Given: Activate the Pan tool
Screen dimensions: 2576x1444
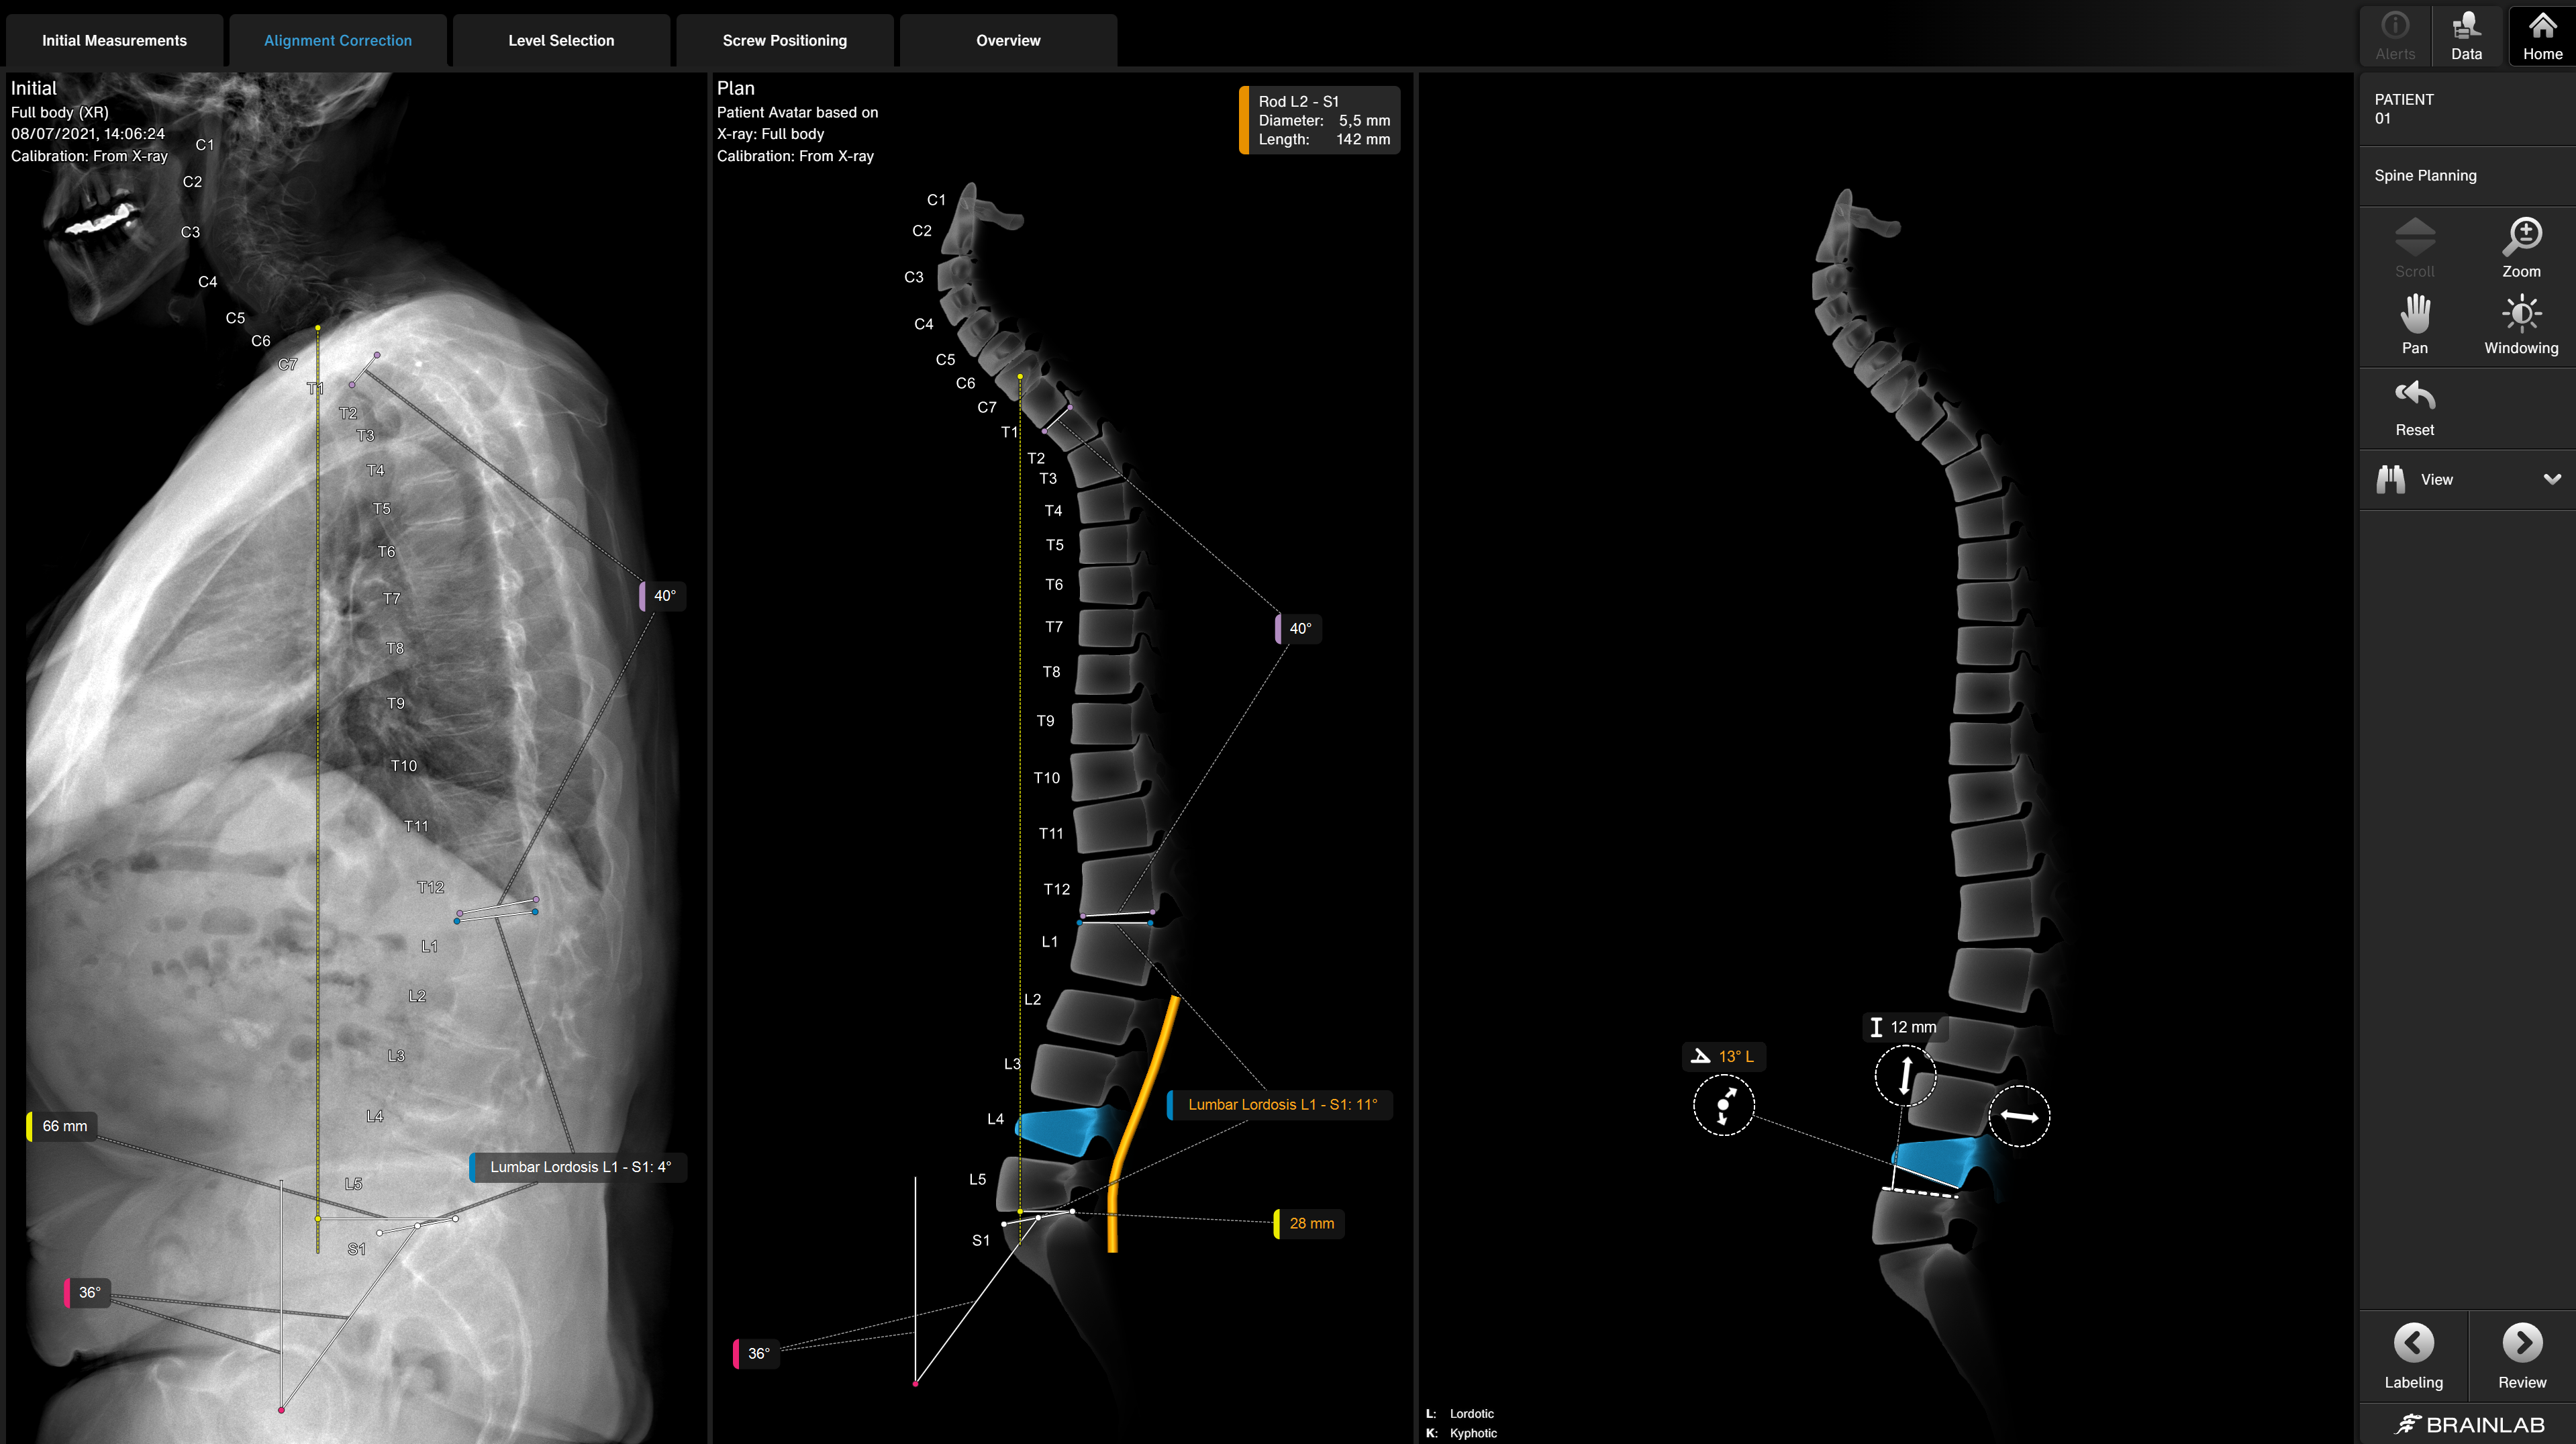Looking at the screenshot, I should point(2414,323).
